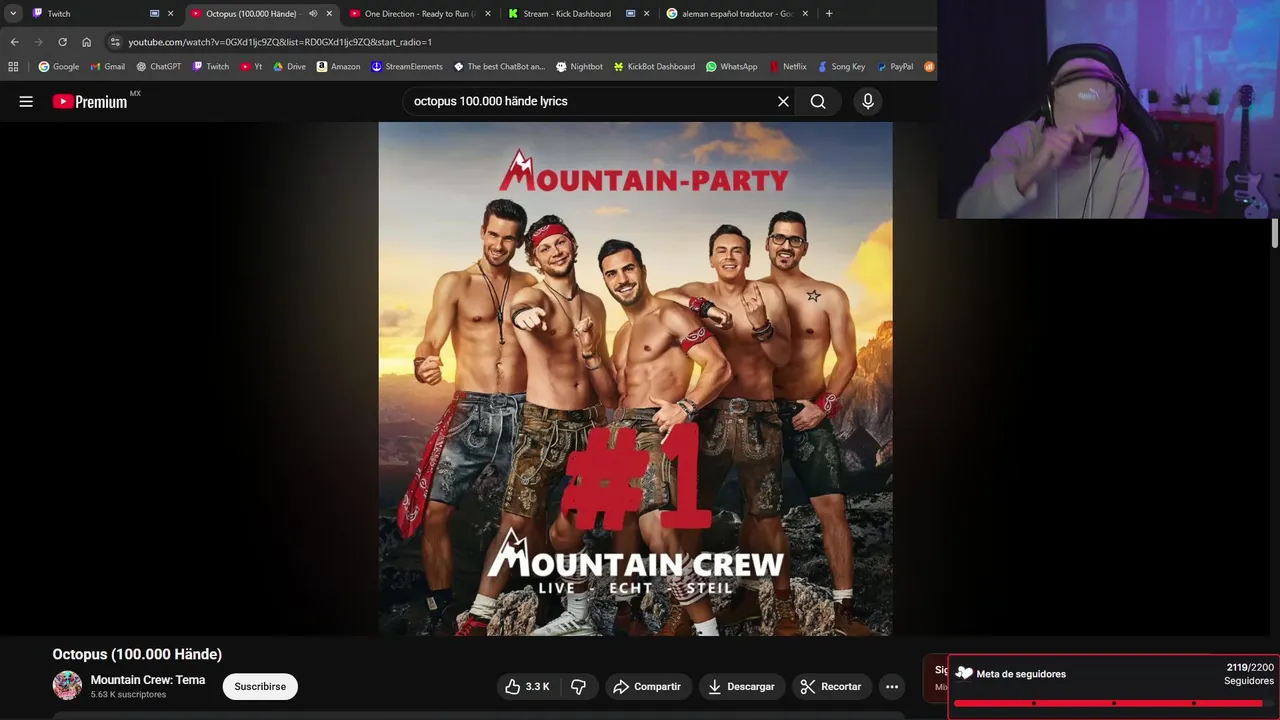Click the Octopus (100.000 Hände) video title
Viewport: 1280px width, 720px height.
[137, 654]
